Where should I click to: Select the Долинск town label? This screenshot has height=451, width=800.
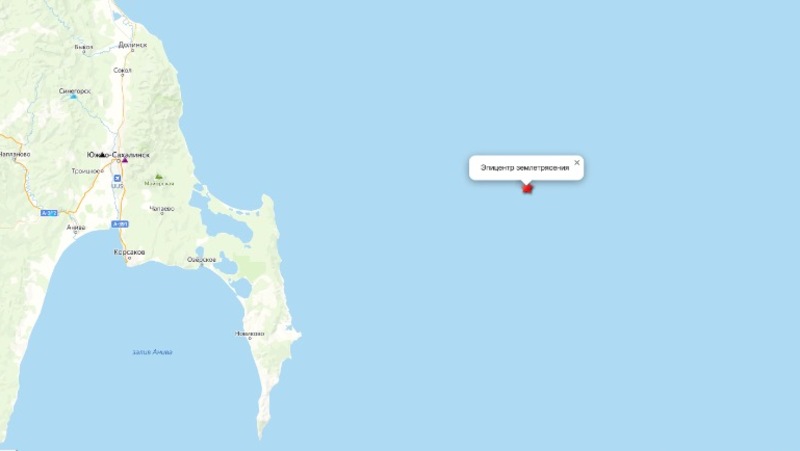tap(133, 45)
